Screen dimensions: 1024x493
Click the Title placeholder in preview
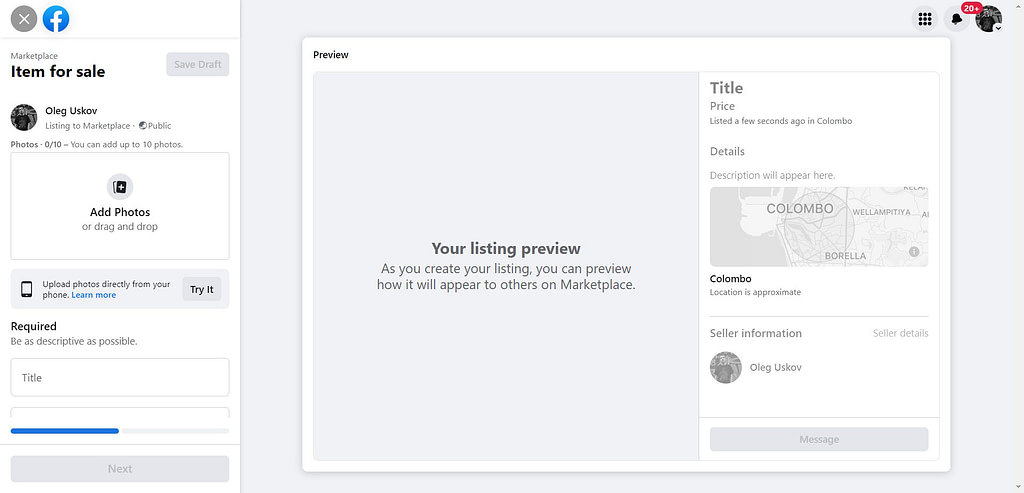[727, 88]
